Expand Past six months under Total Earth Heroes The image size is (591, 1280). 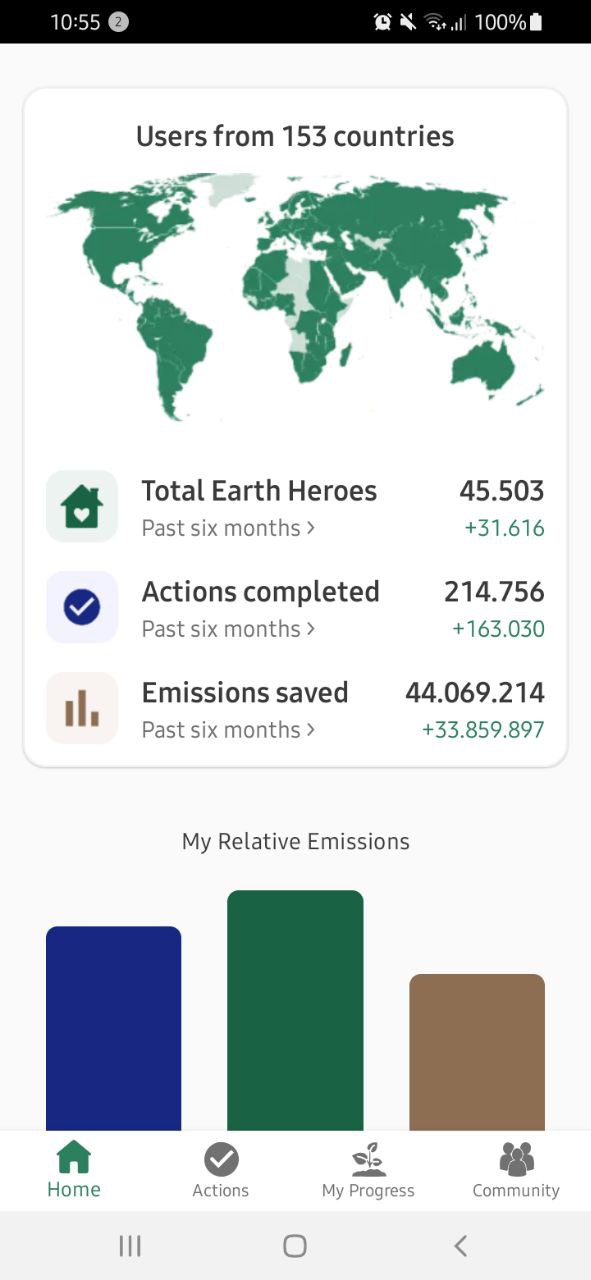tap(228, 527)
